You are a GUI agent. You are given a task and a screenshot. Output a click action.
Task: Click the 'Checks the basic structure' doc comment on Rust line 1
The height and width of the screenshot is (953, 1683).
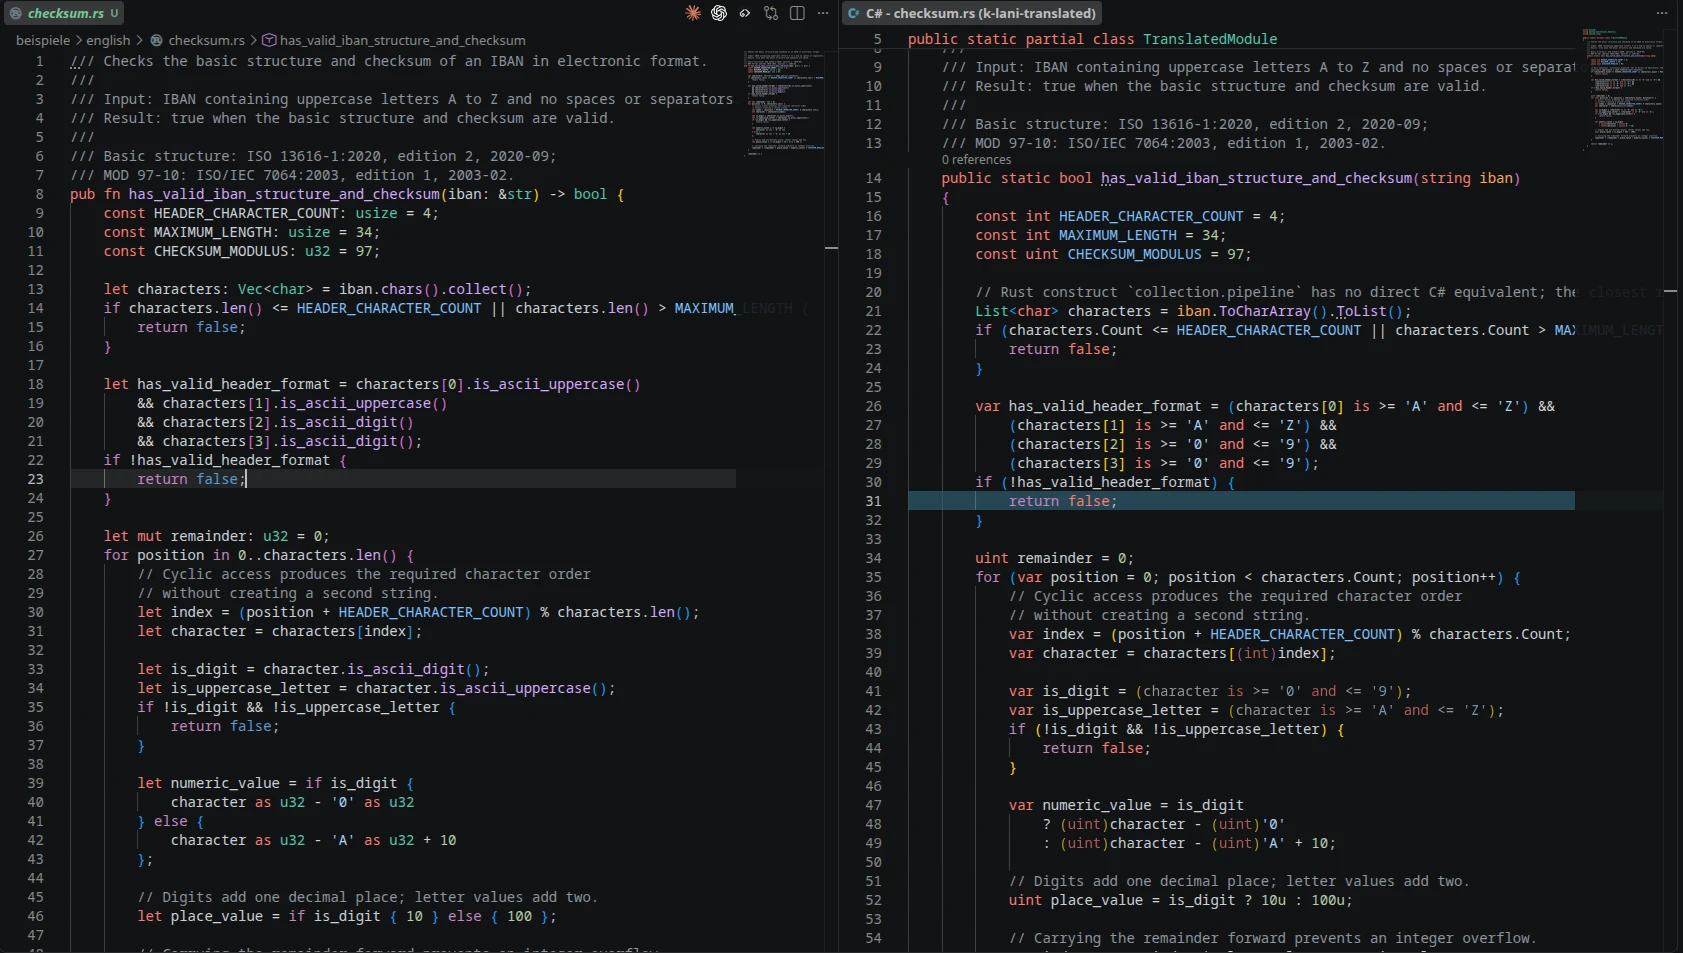point(388,61)
